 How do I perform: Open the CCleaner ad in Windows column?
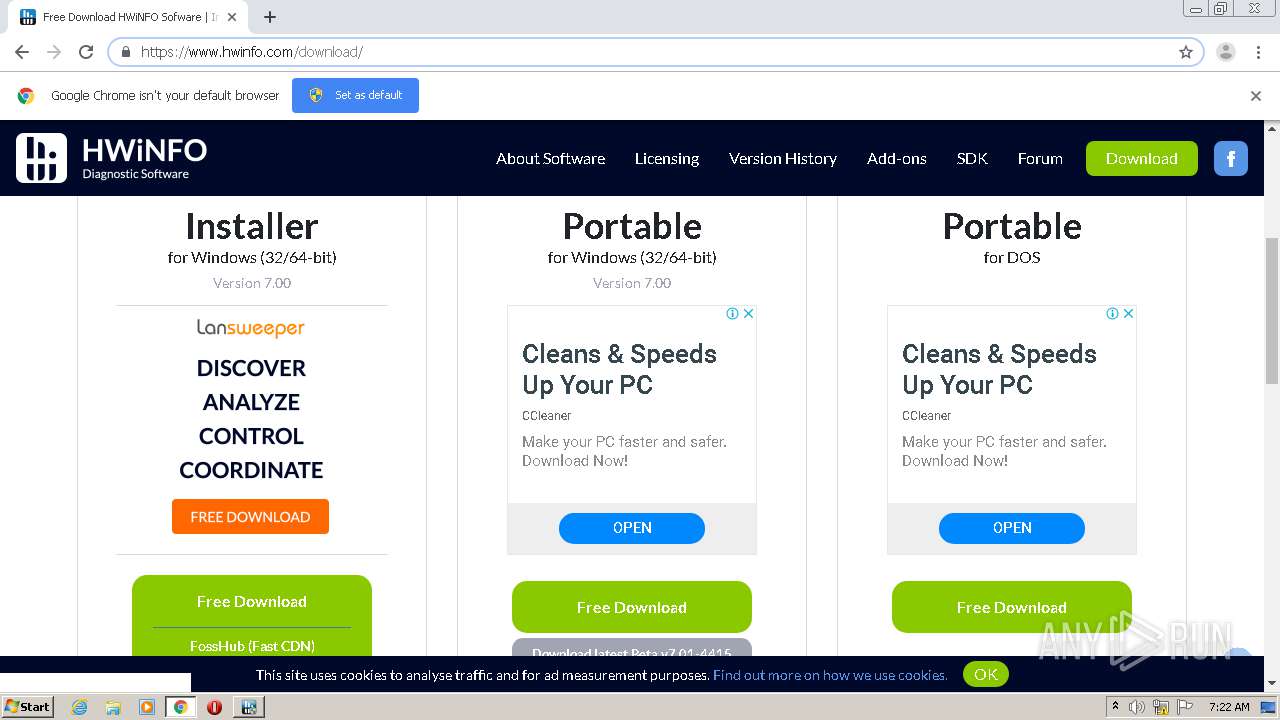[632, 528]
